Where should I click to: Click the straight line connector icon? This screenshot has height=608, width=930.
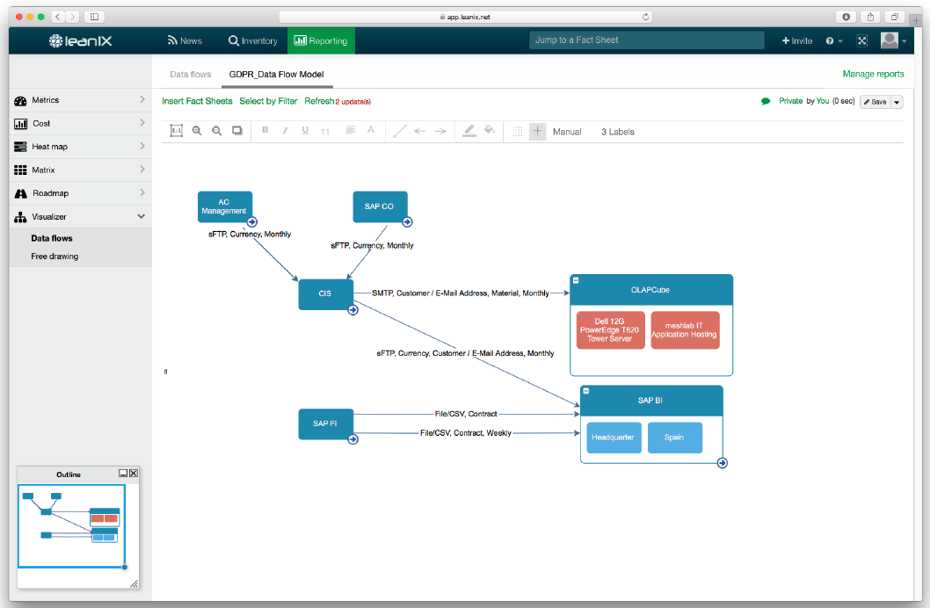(x=400, y=131)
